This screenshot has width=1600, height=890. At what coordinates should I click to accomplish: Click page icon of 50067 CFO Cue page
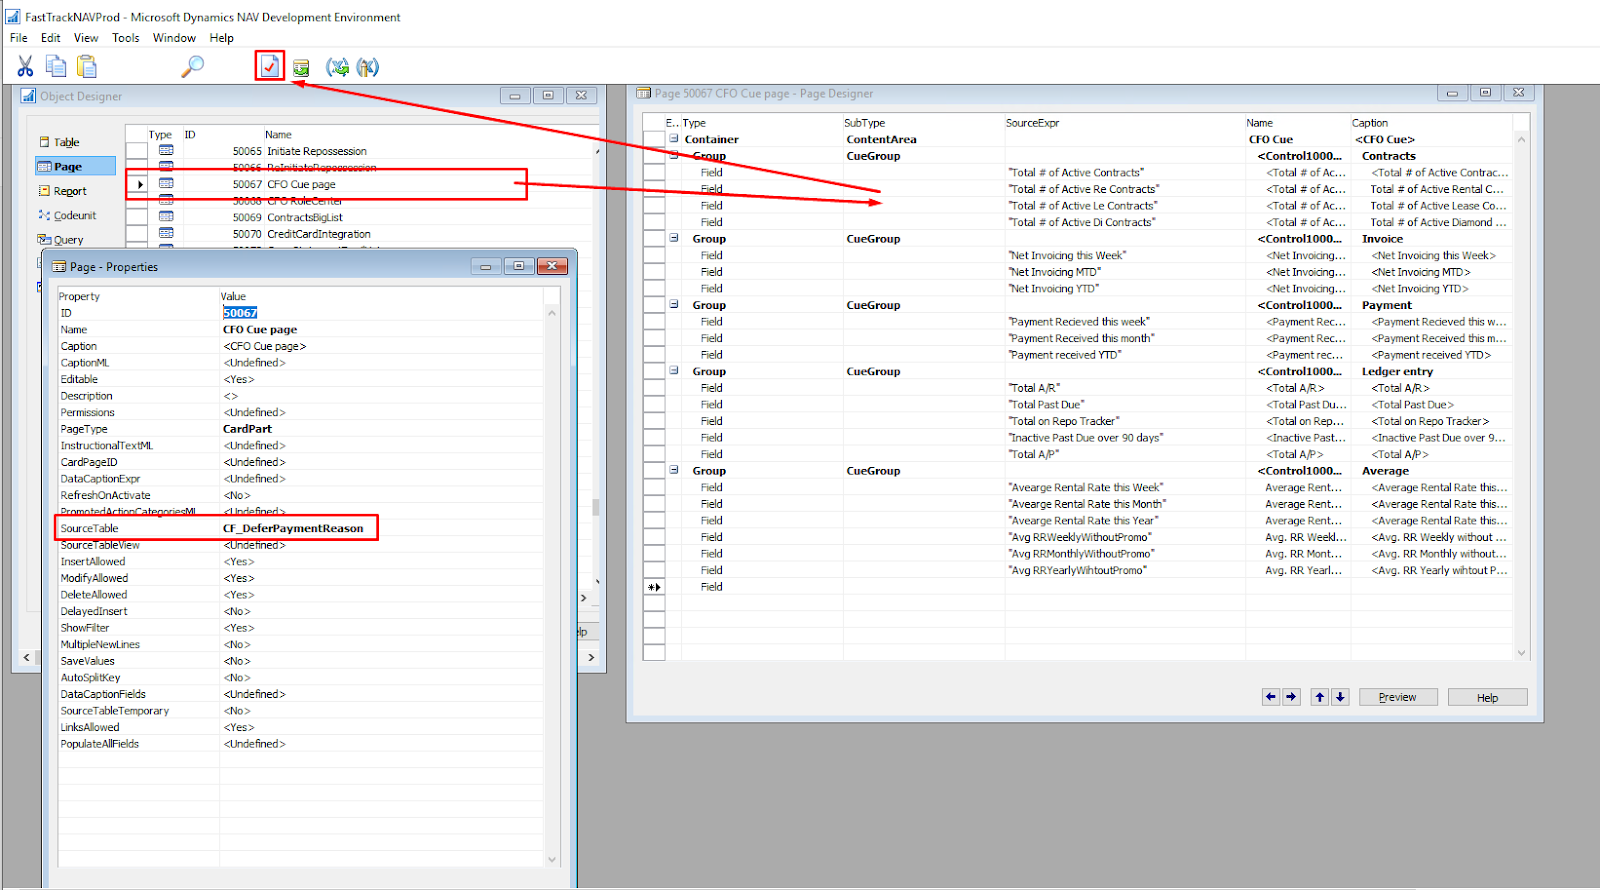click(x=166, y=184)
